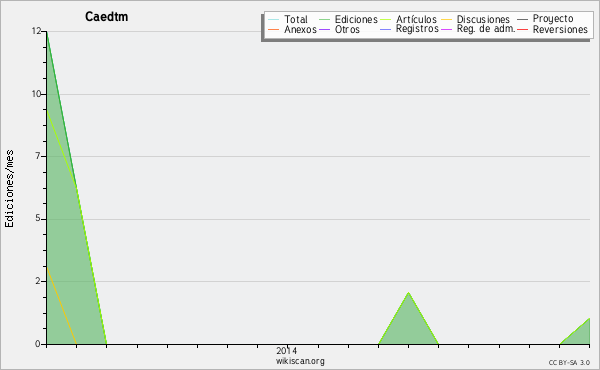Click the Total cyan line swatch
Viewport: 600px width, 370px height.
point(274,20)
